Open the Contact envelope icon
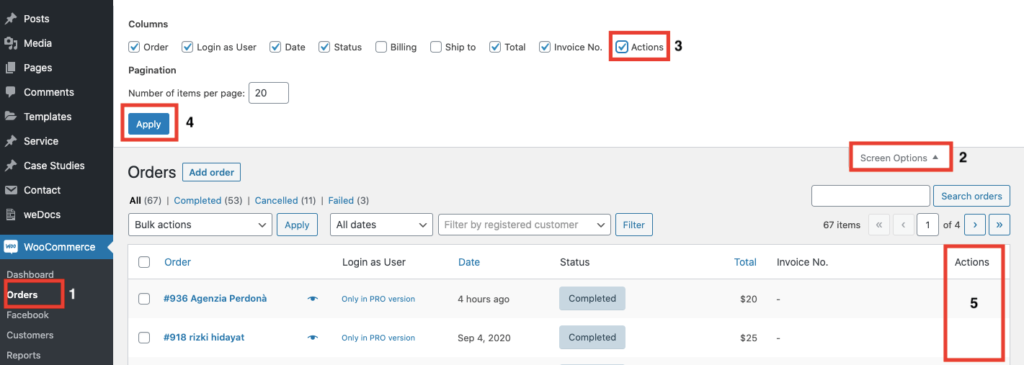This screenshot has height=365, width=1024. coord(10,190)
